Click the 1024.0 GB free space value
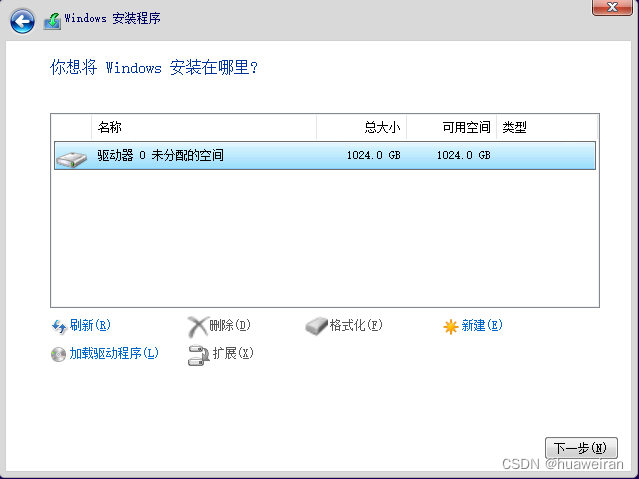The height and width of the screenshot is (479, 639). point(463,155)
